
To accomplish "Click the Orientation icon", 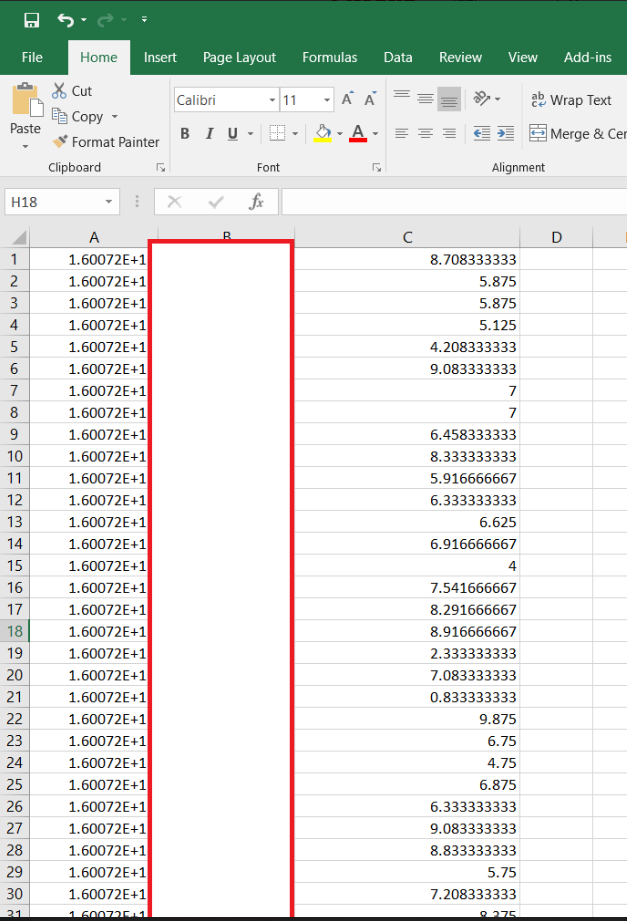I will [482, 99].
